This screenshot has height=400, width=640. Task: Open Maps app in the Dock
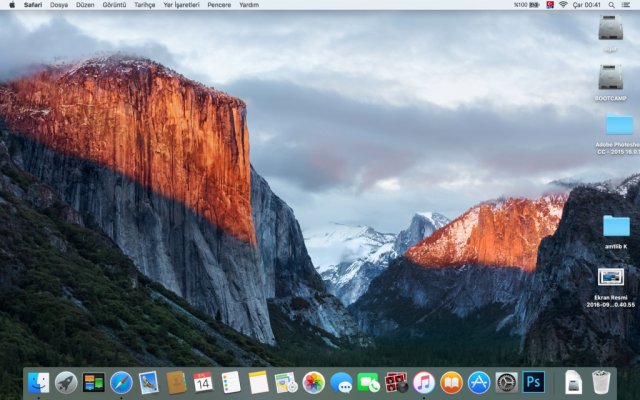pos(286,383)
